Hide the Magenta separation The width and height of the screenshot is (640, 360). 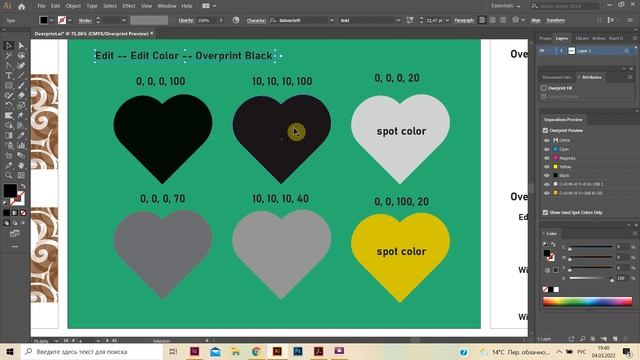tap(547, 158)
